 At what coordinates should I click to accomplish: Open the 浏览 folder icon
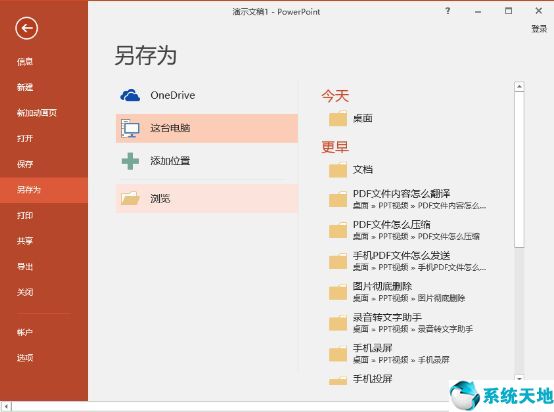(130, 199)
